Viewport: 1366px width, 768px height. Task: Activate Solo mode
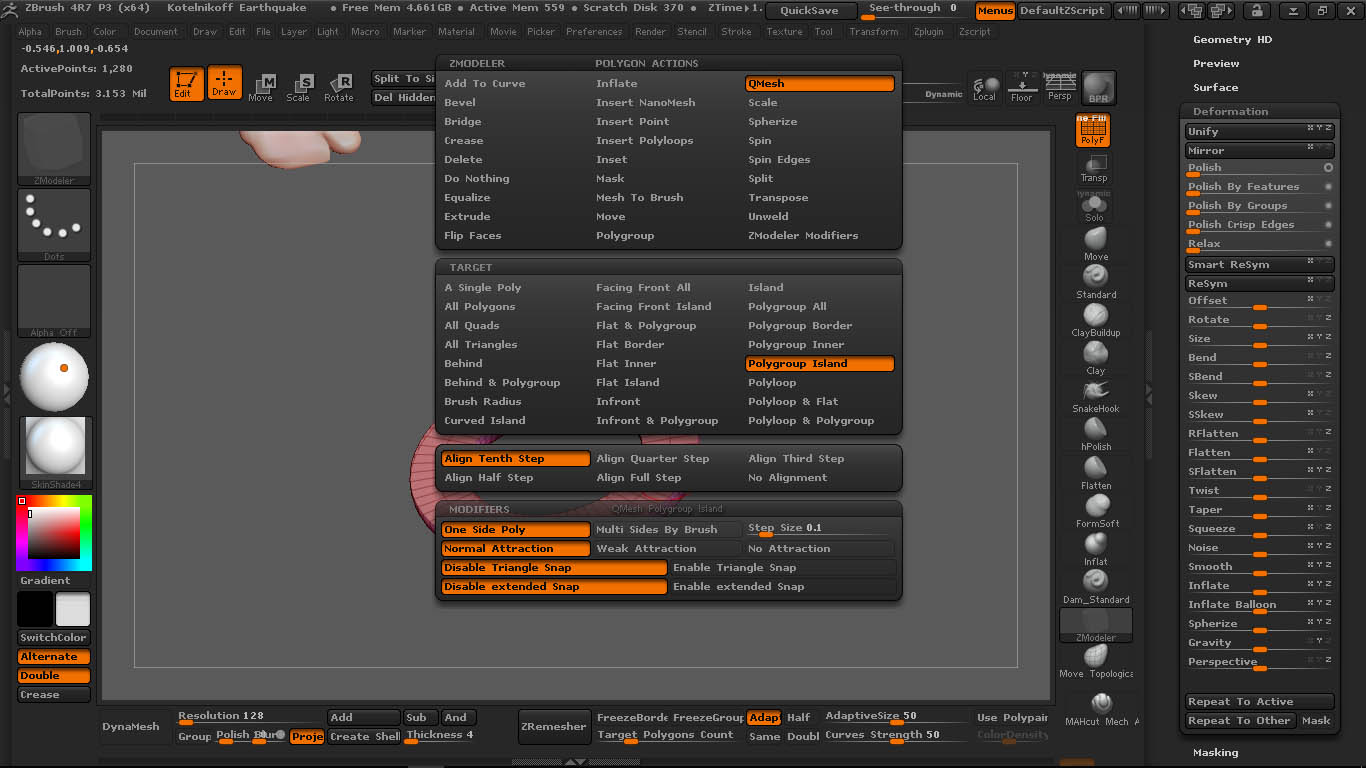1093,207
